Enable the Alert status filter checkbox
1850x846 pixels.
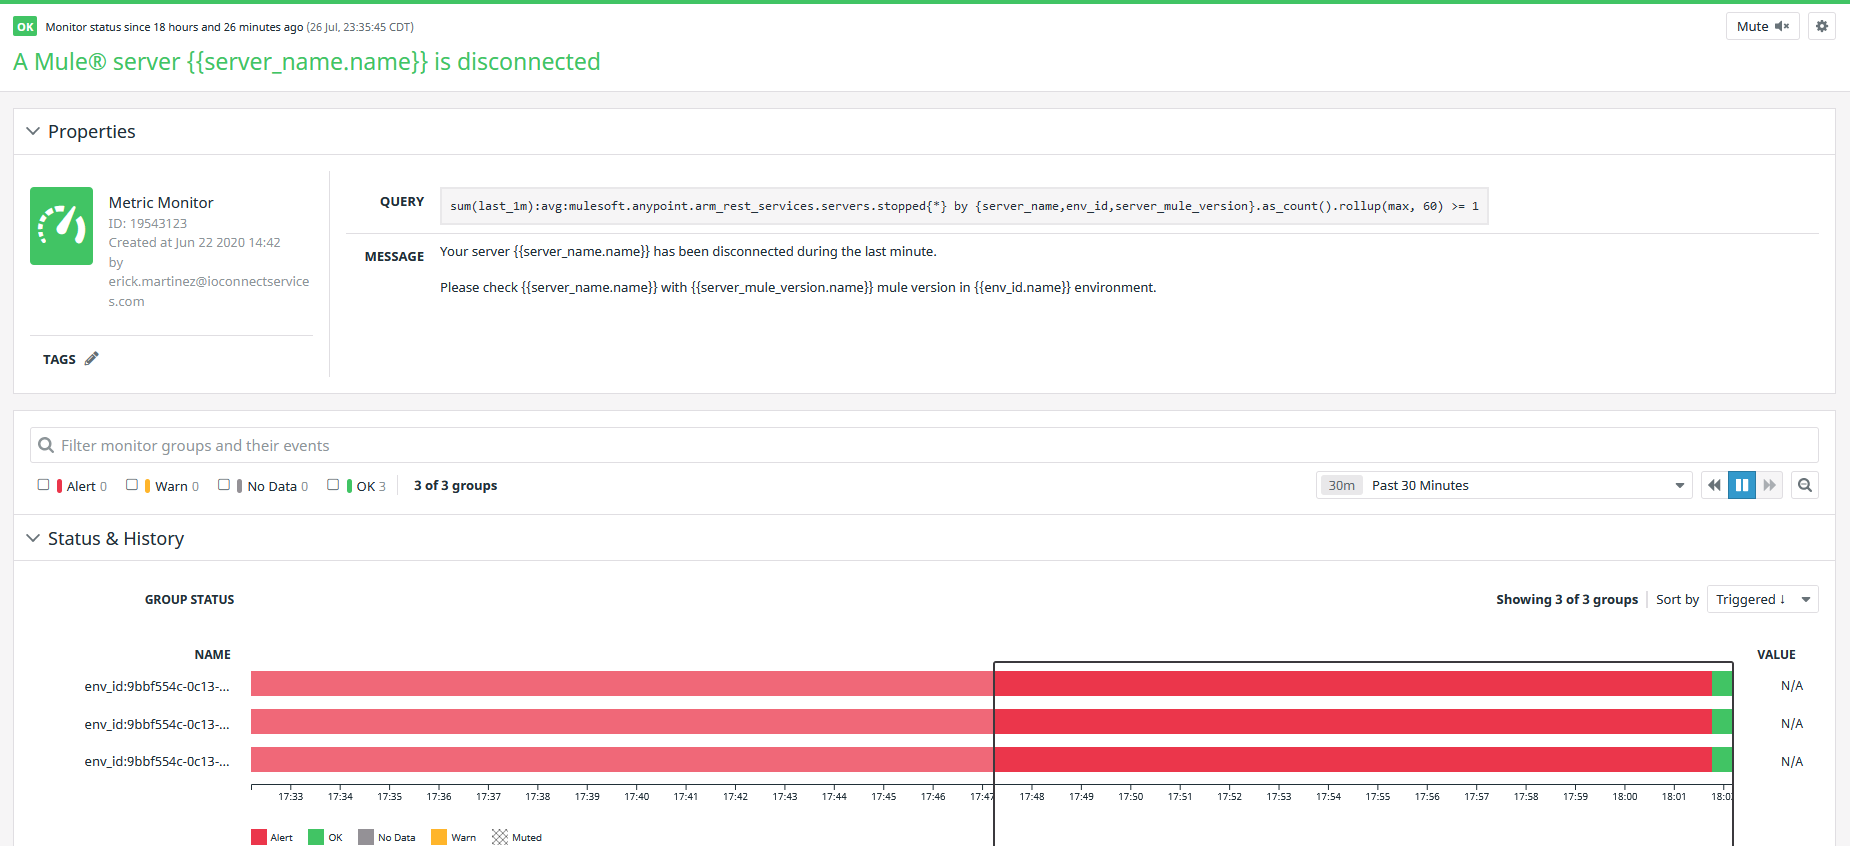tap(43, 485)
